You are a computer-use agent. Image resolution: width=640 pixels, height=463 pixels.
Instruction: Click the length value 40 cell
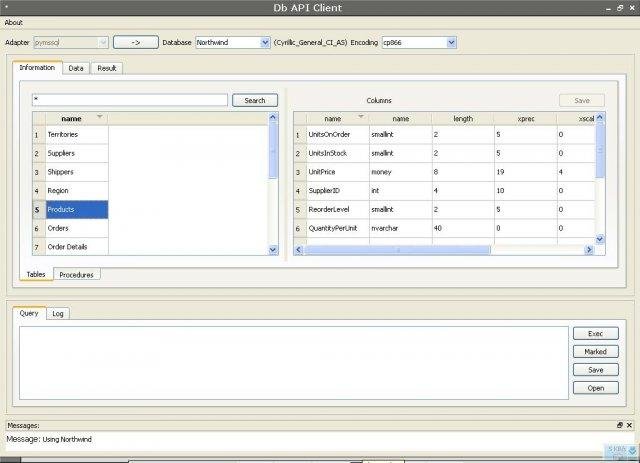(x=463, y=228)
